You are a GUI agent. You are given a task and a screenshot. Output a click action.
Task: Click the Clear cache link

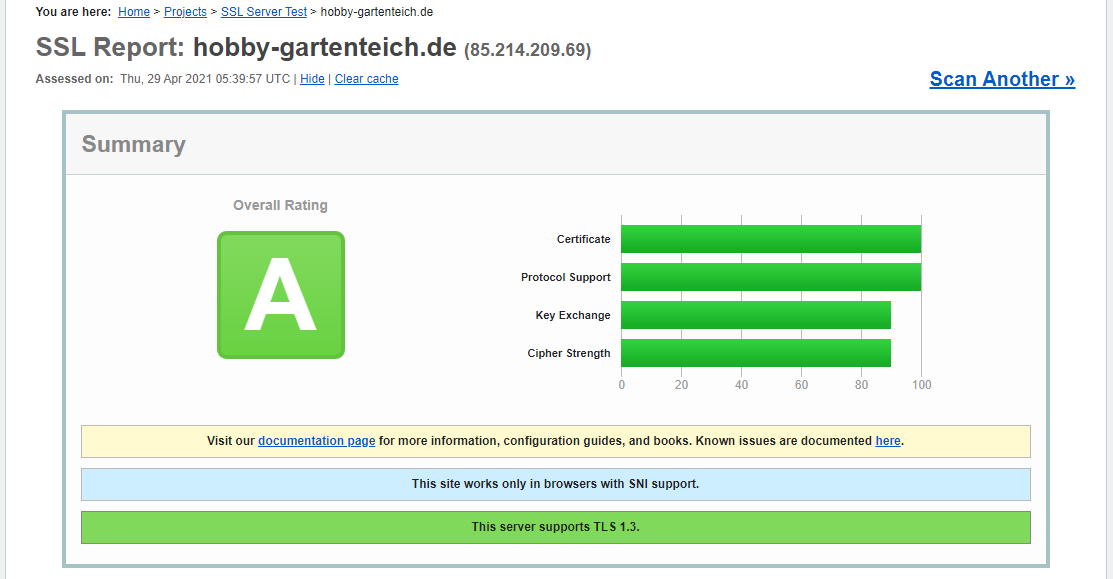coord(366,79)
